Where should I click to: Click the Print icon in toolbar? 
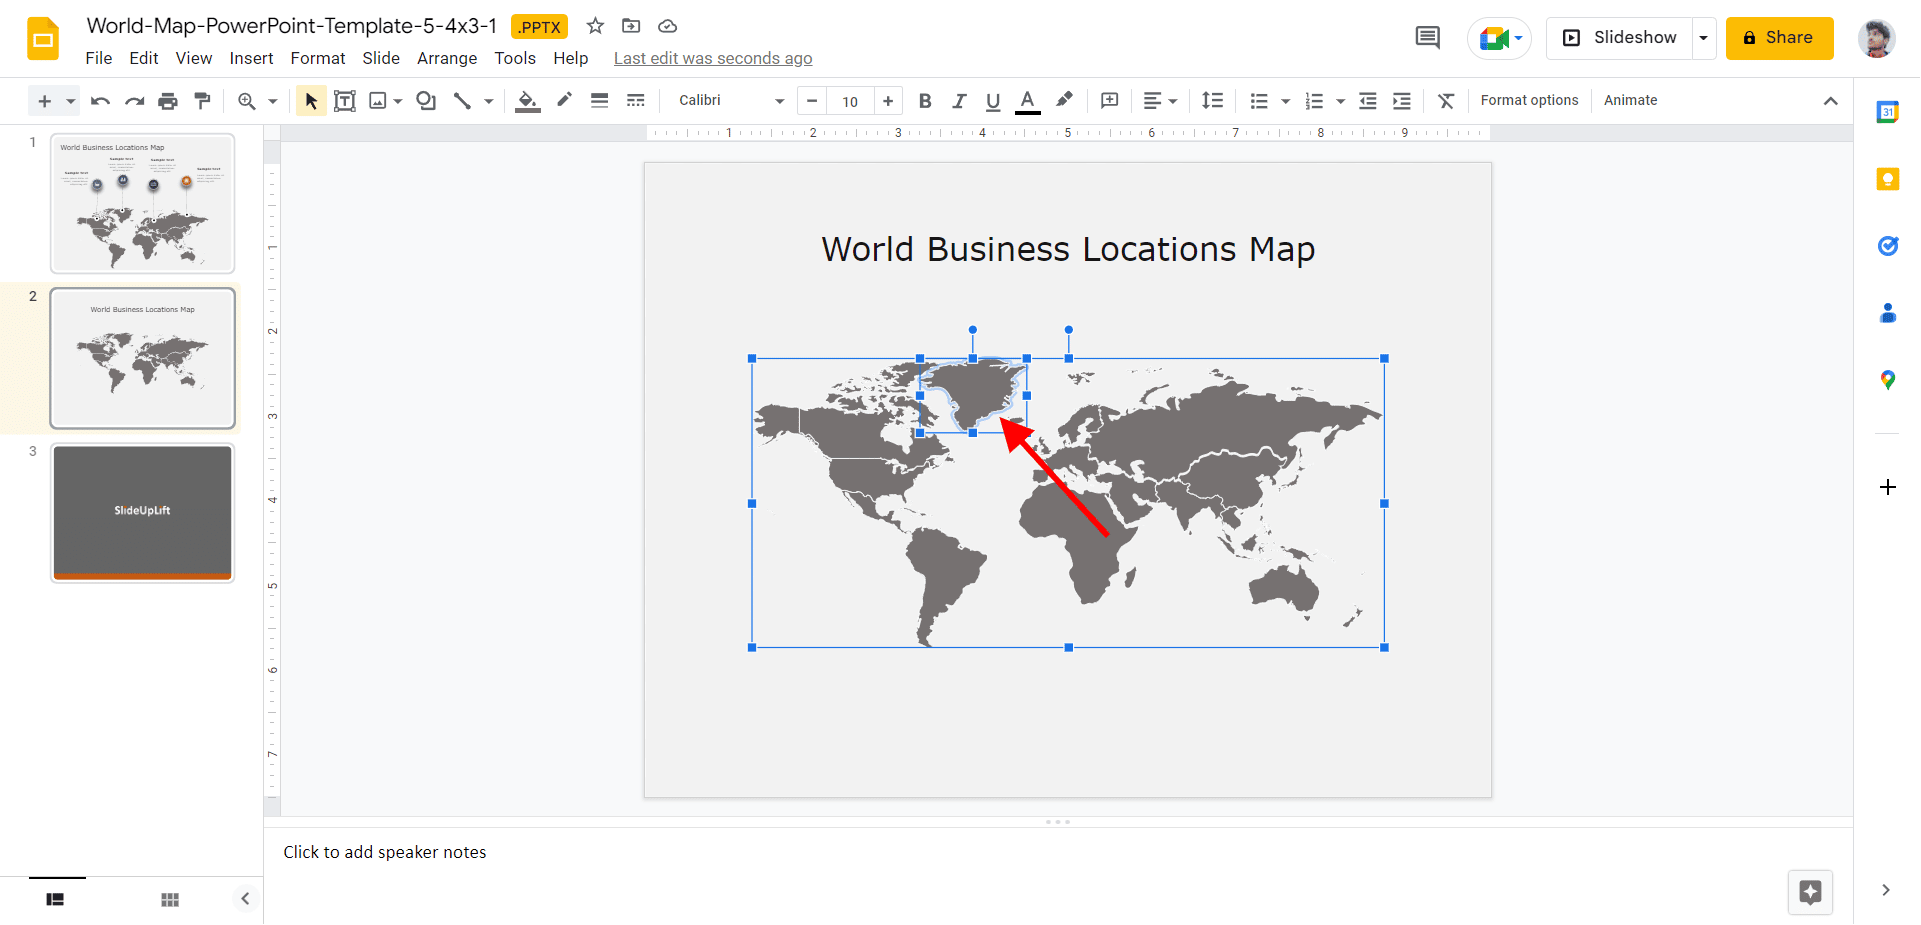[x=168, y=101]
